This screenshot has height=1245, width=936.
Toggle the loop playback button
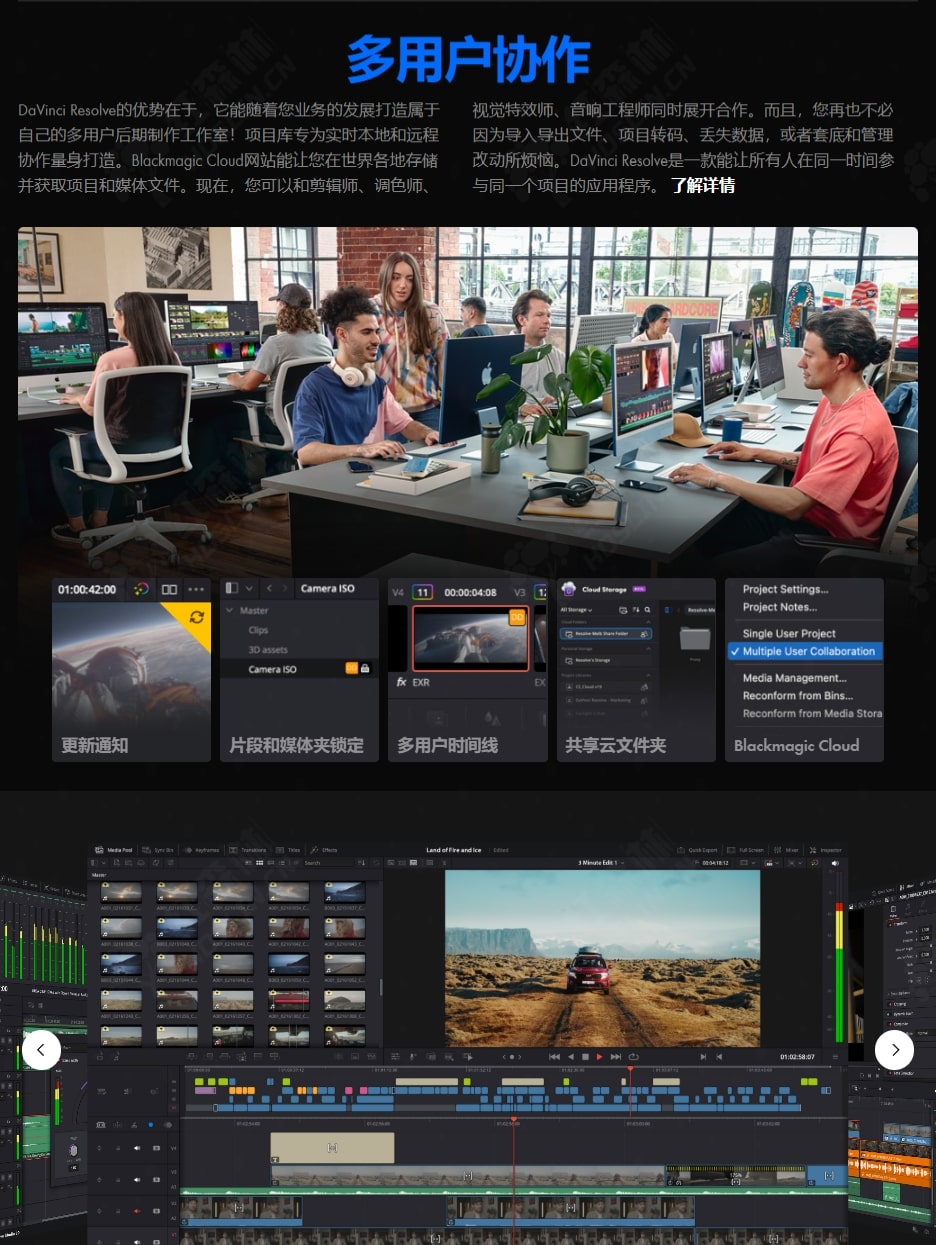[633, 1056]
